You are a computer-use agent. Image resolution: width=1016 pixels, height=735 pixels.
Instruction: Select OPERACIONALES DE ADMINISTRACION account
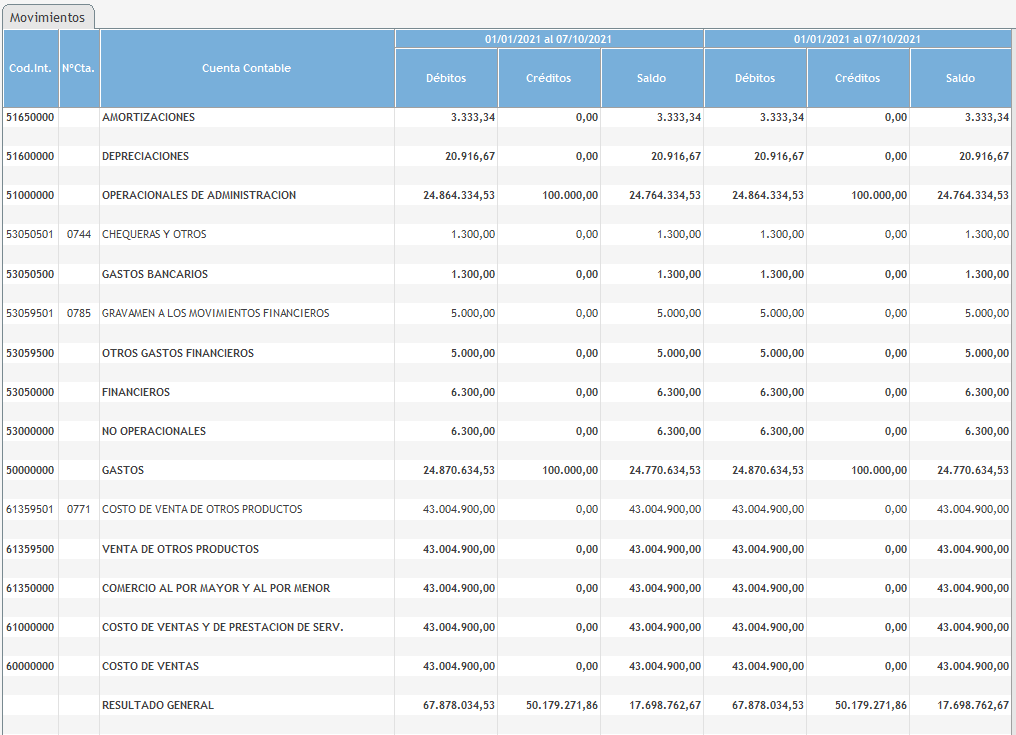pyautogui.click(x=199, y=195)
